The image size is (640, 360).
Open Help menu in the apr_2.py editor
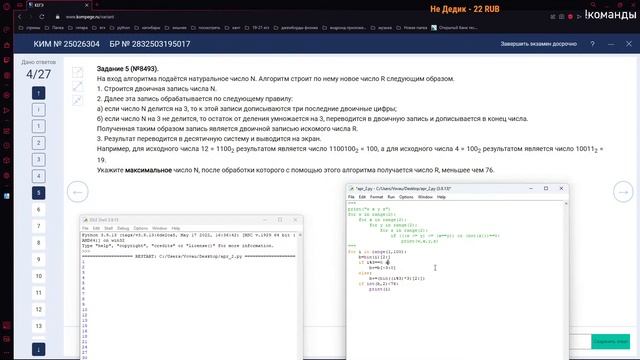point(441,197)
